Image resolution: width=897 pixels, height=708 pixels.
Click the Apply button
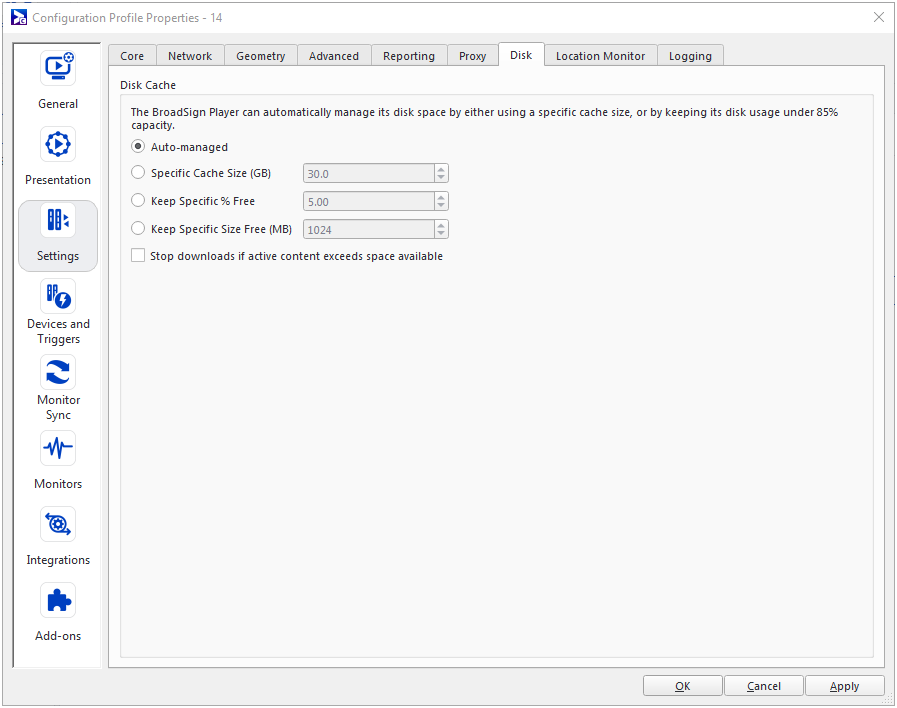(x=844, y=686)
